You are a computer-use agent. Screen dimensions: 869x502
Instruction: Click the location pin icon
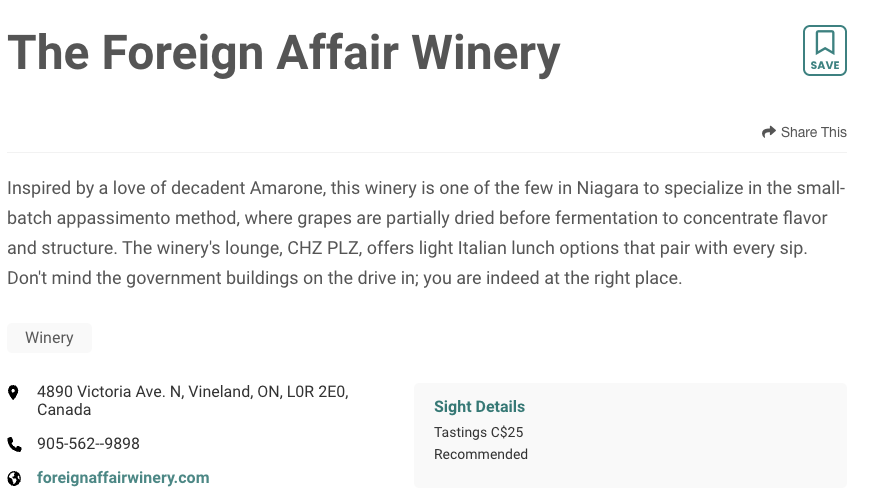[x=13, y=392]
